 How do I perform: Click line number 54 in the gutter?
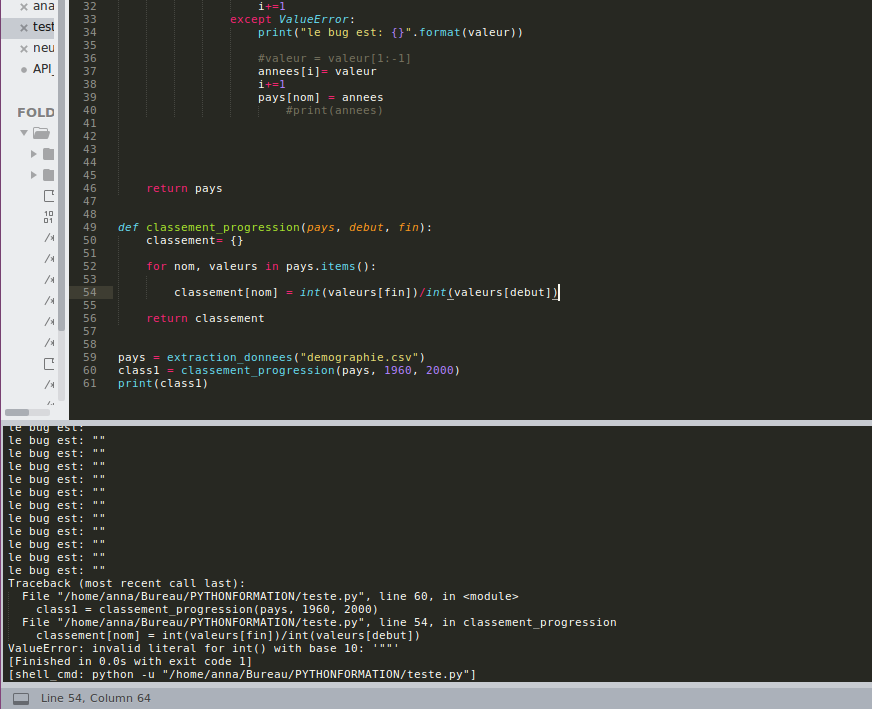(x=90, y=292)
